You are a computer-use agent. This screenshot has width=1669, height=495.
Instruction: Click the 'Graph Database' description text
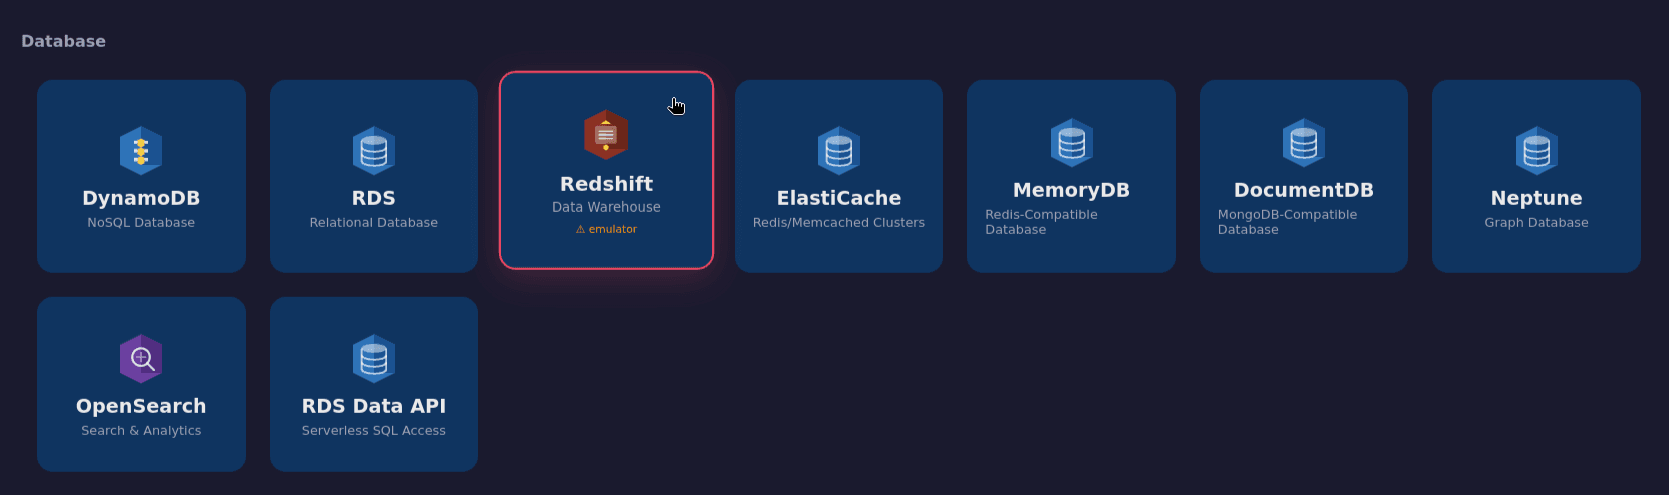(x=1536, y=223)
